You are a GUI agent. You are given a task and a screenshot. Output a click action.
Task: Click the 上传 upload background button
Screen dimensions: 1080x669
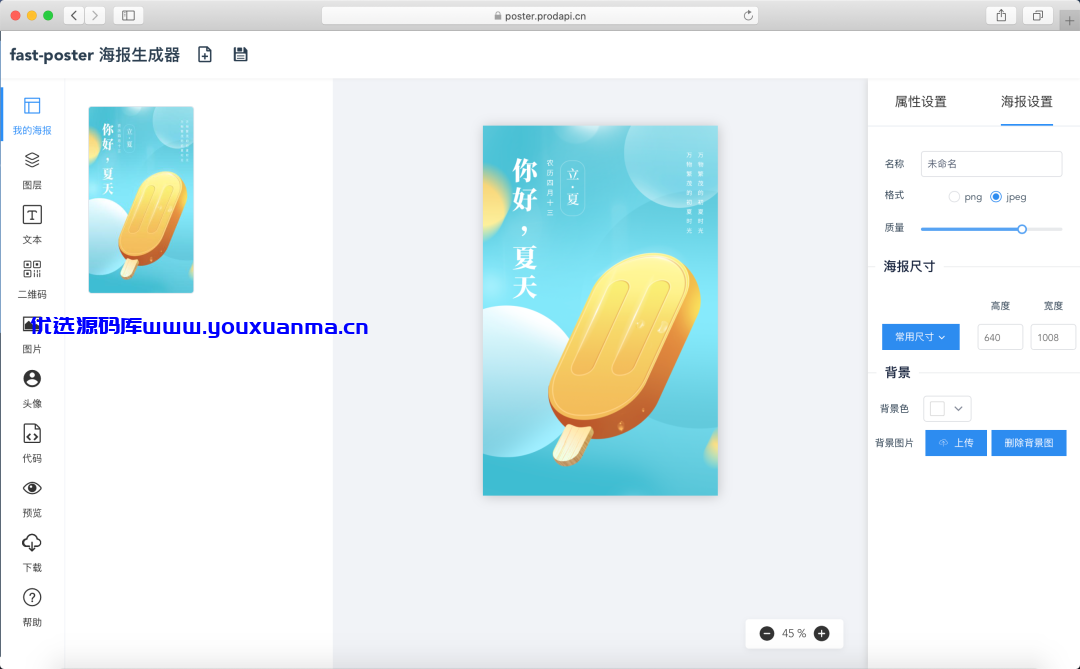pyautogui.click(x=956, y=443)
